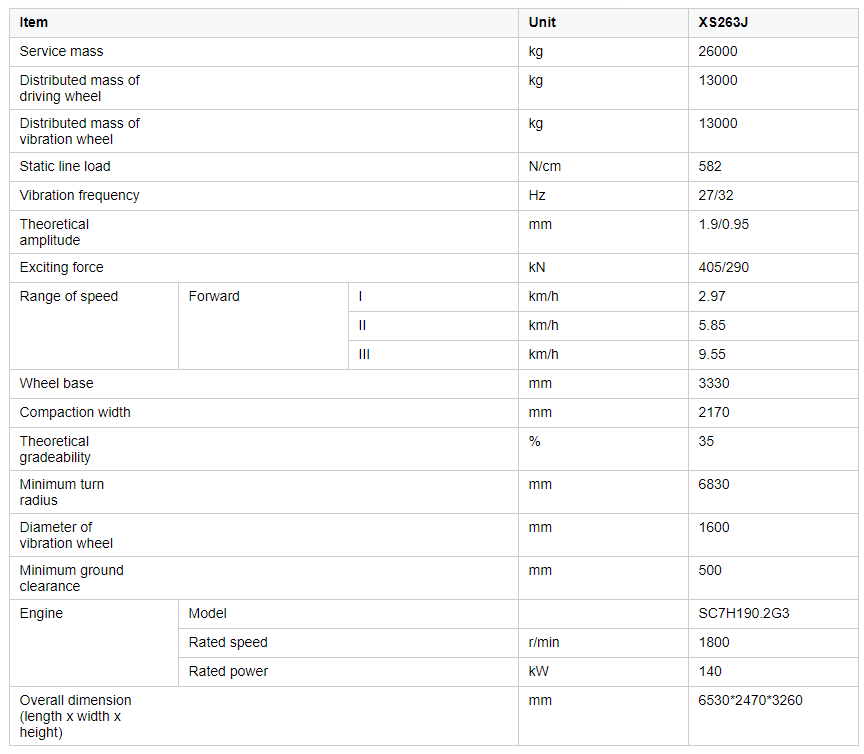The image size is (864, 754).
Task: Select the Minimum ground clearance value 500
Action: 710,570
